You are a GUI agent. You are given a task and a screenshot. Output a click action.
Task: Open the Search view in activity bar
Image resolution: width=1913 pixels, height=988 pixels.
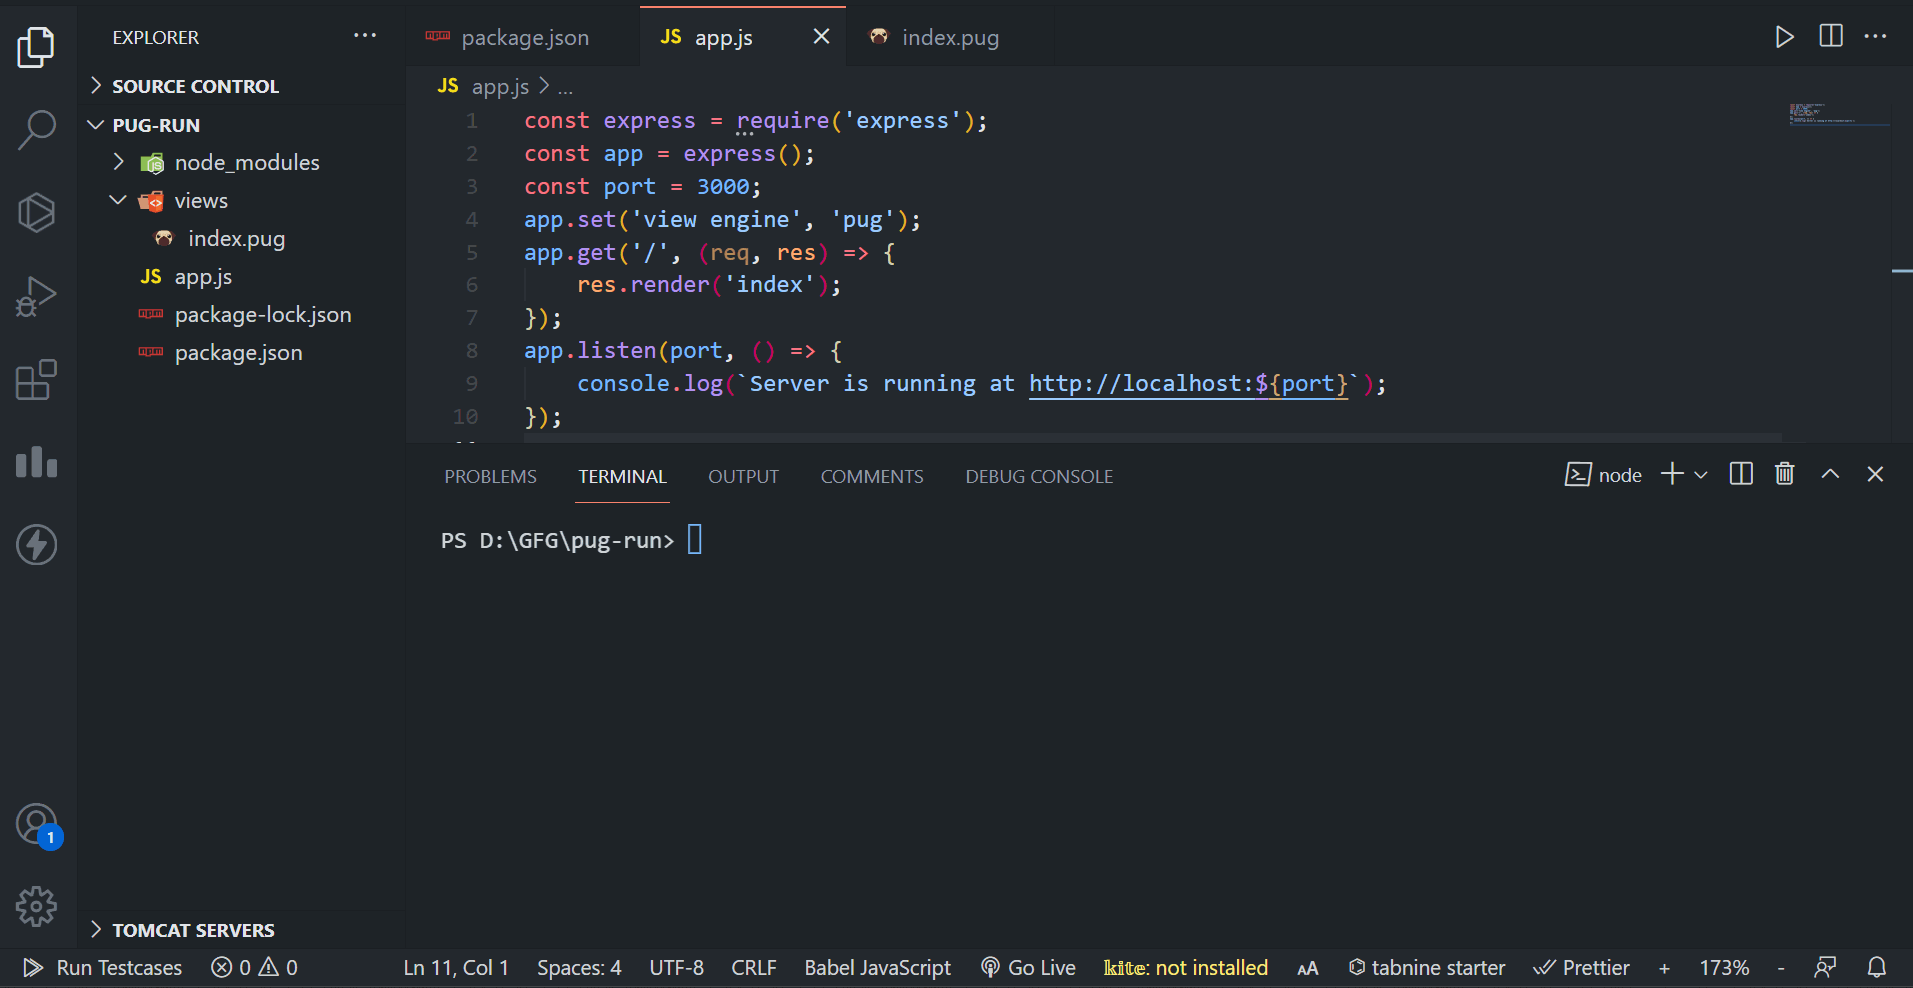pyautogui.click(x=37, y=130)
